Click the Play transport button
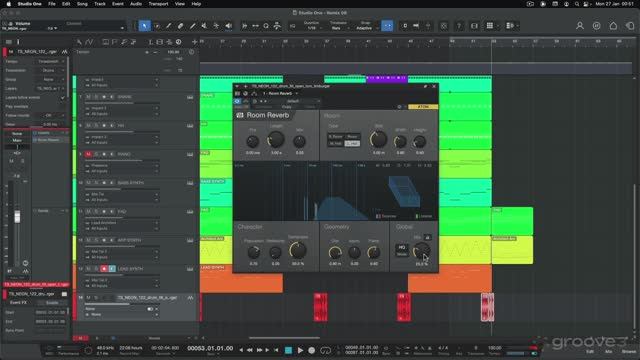 tap(300, 350)
